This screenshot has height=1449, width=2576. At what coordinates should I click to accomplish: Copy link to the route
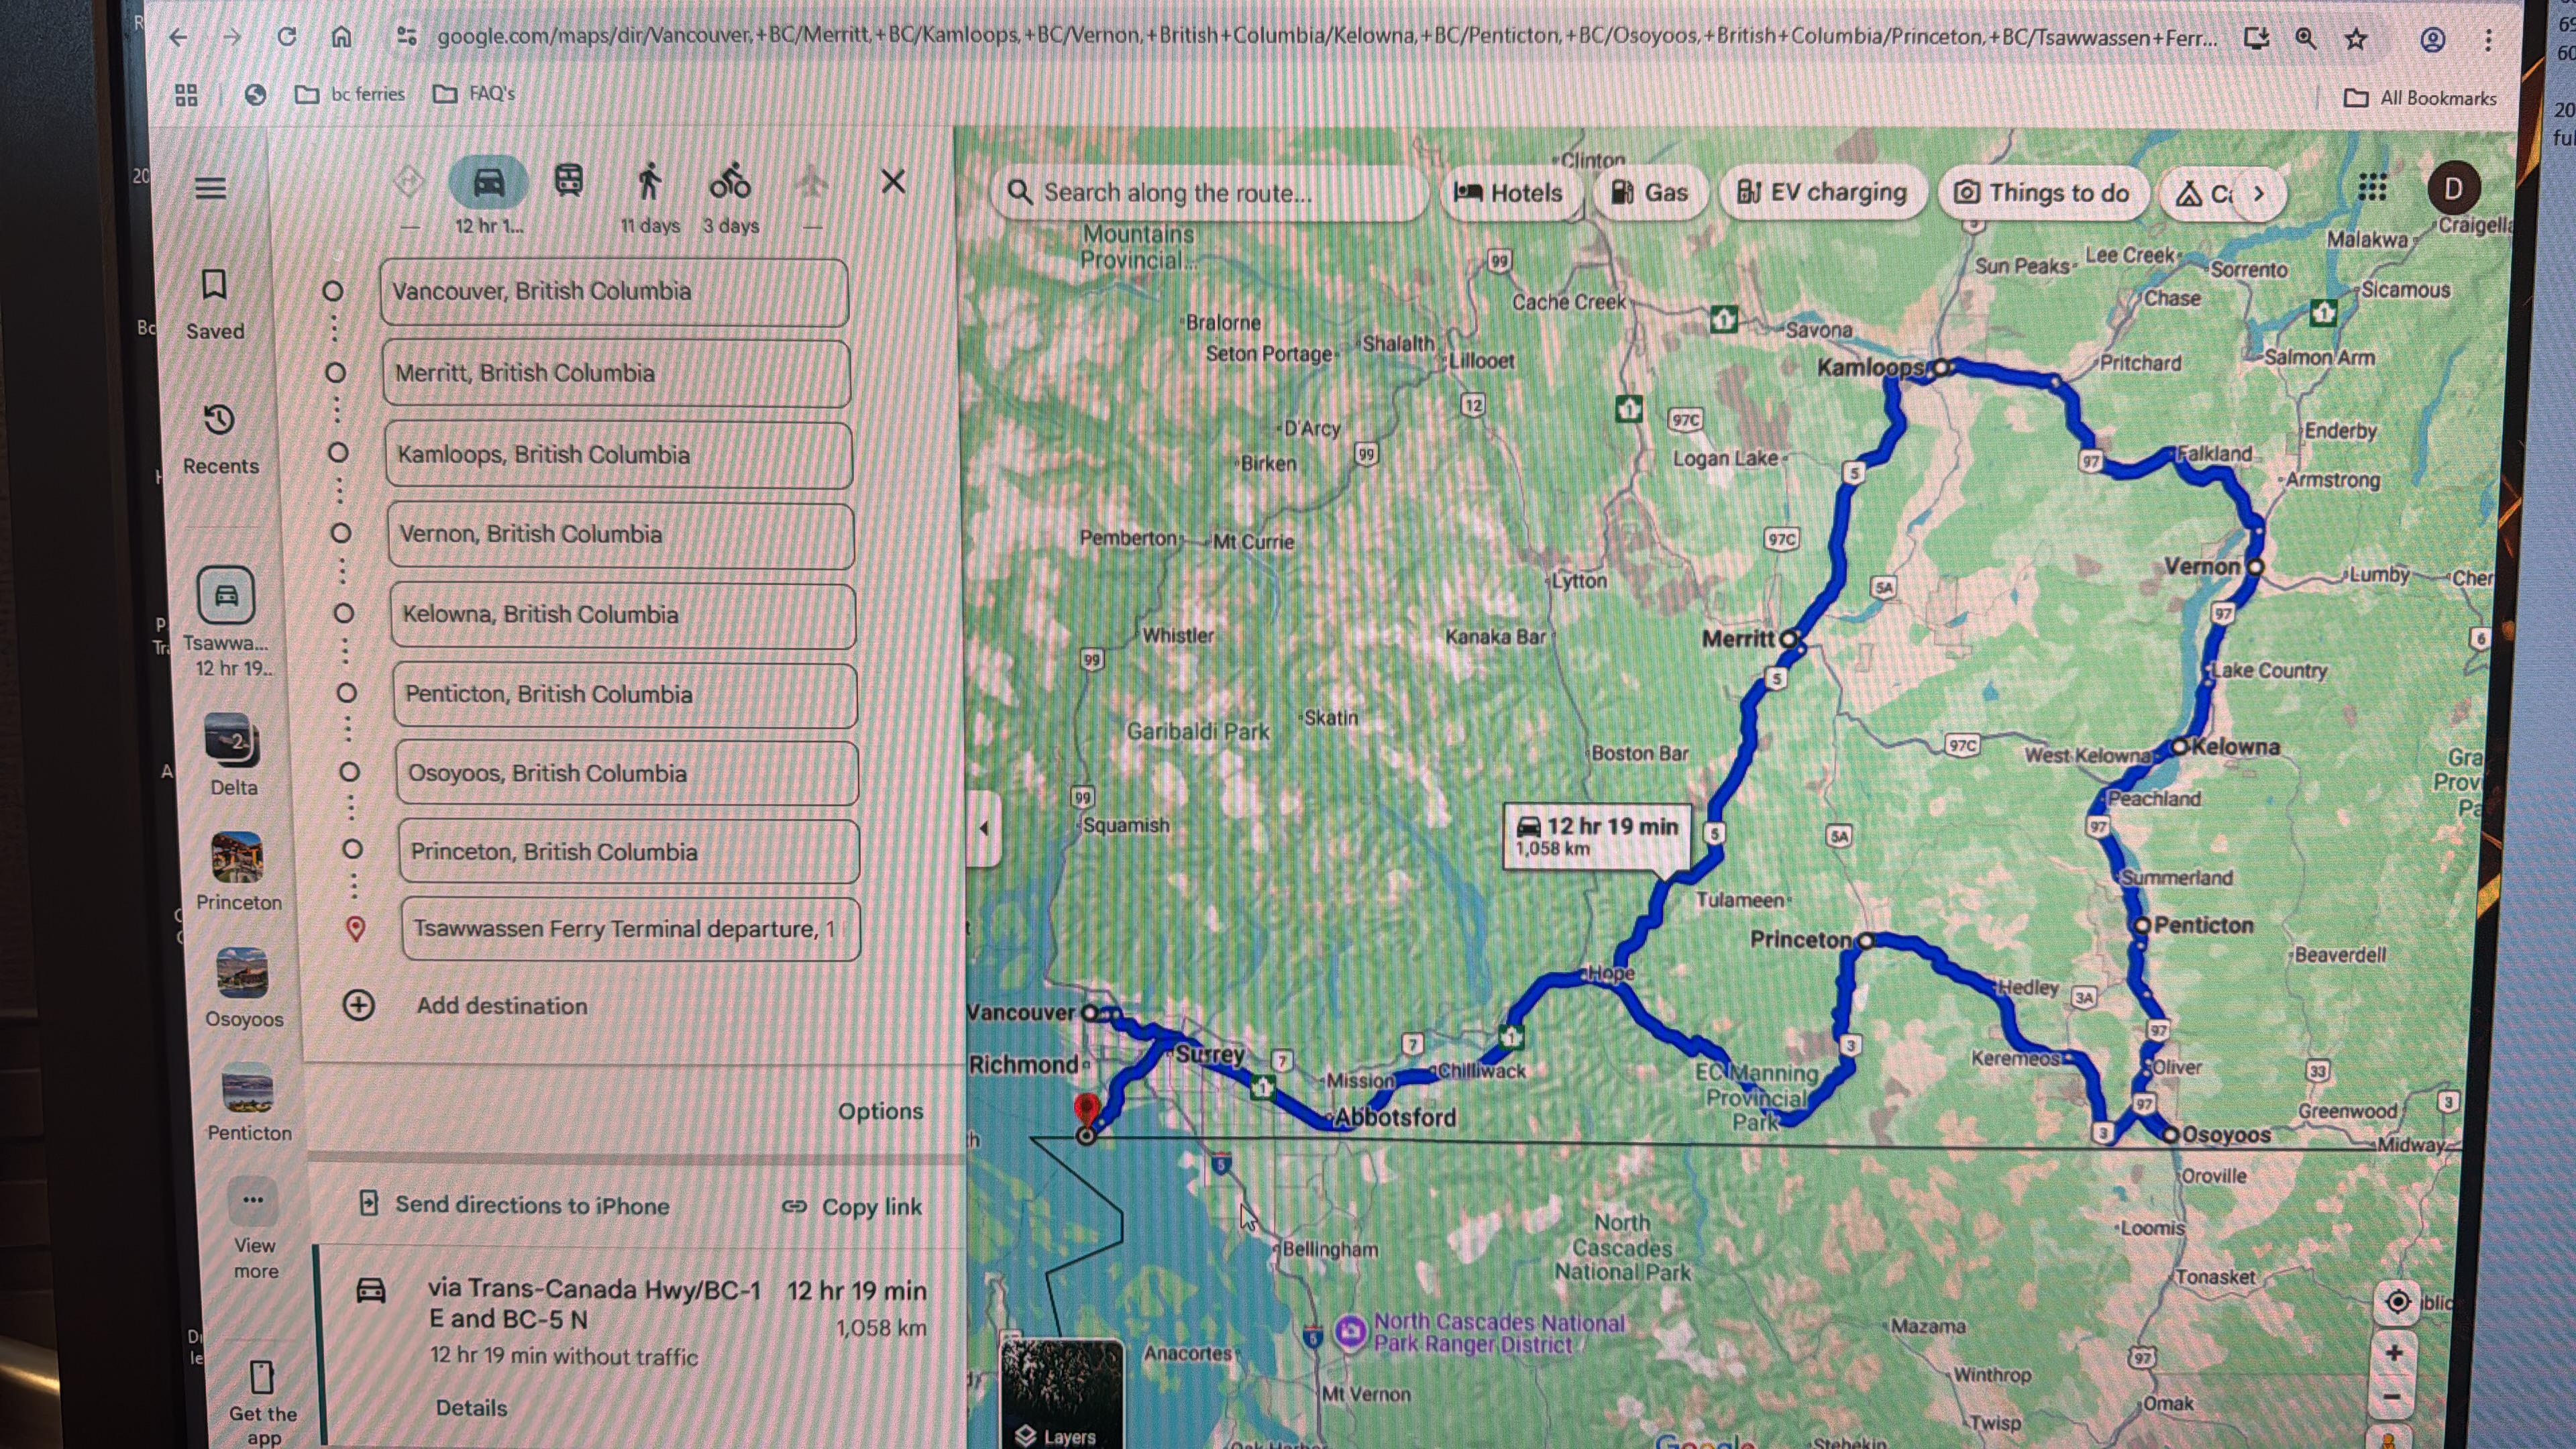tap(852, 1207)
